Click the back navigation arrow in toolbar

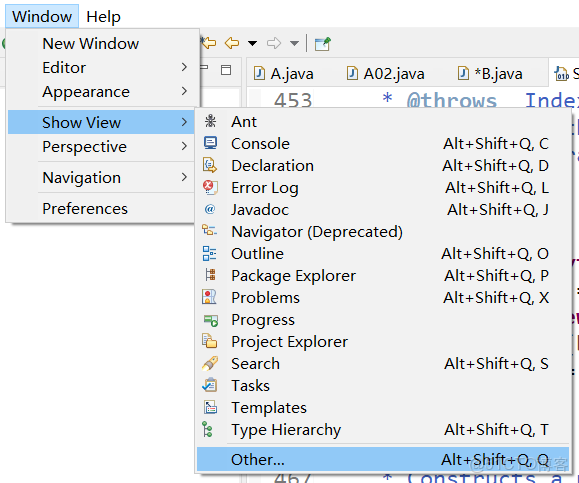[x=232, y=43]
